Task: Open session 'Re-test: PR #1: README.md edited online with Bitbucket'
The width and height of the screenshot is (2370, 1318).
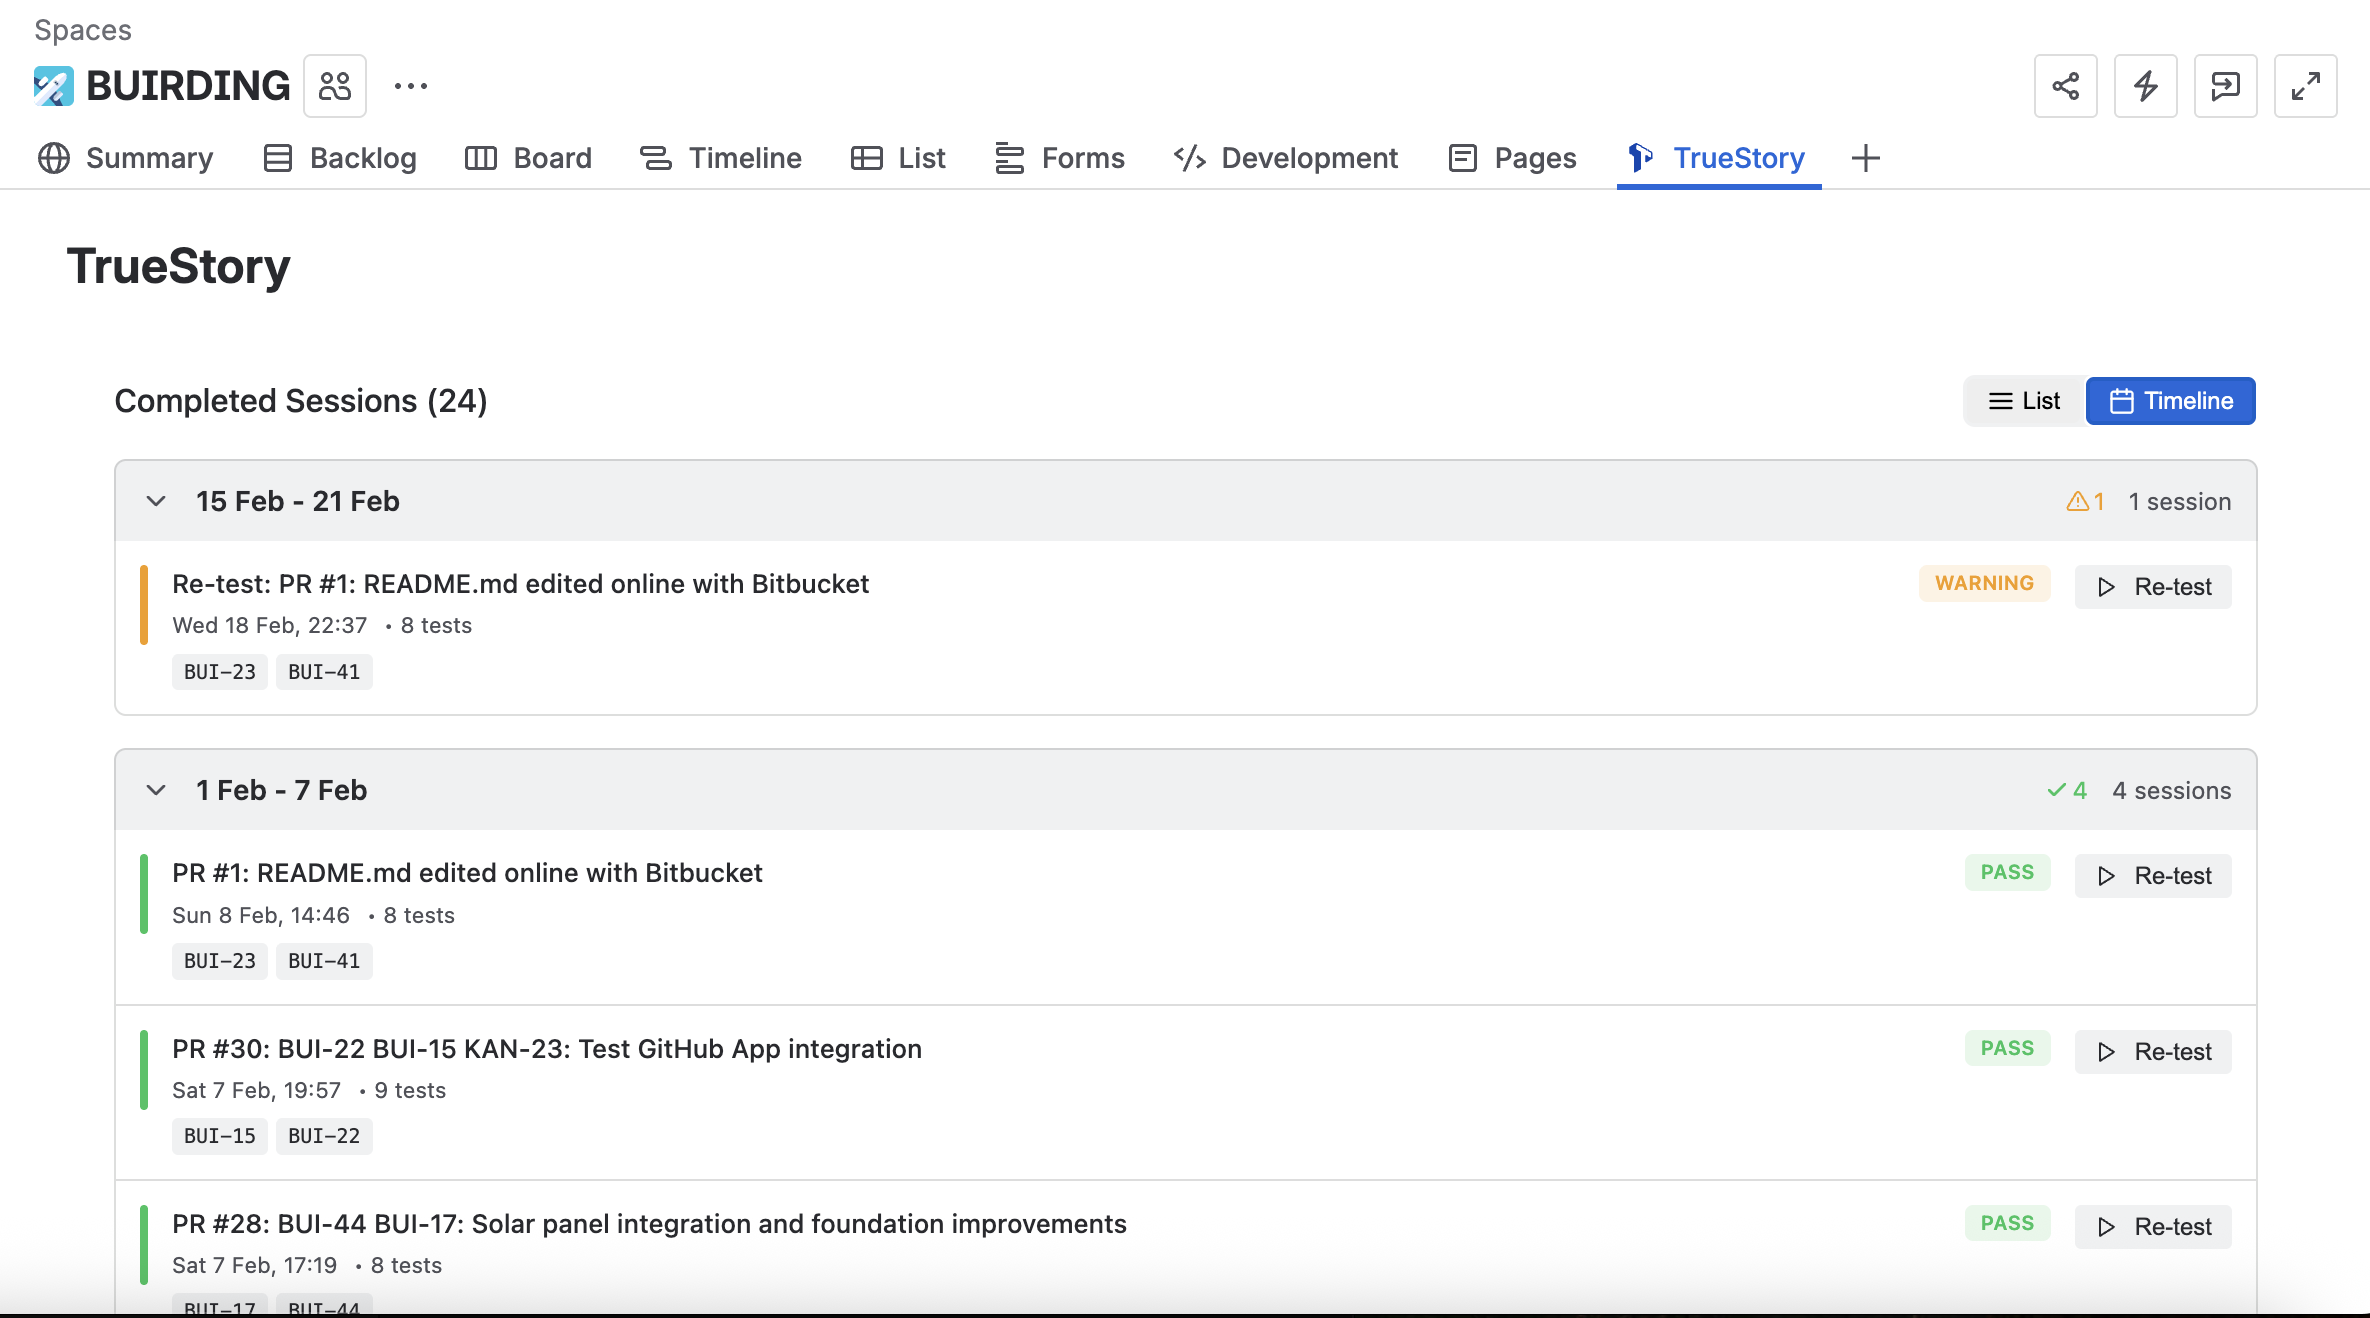Action: 520,584
